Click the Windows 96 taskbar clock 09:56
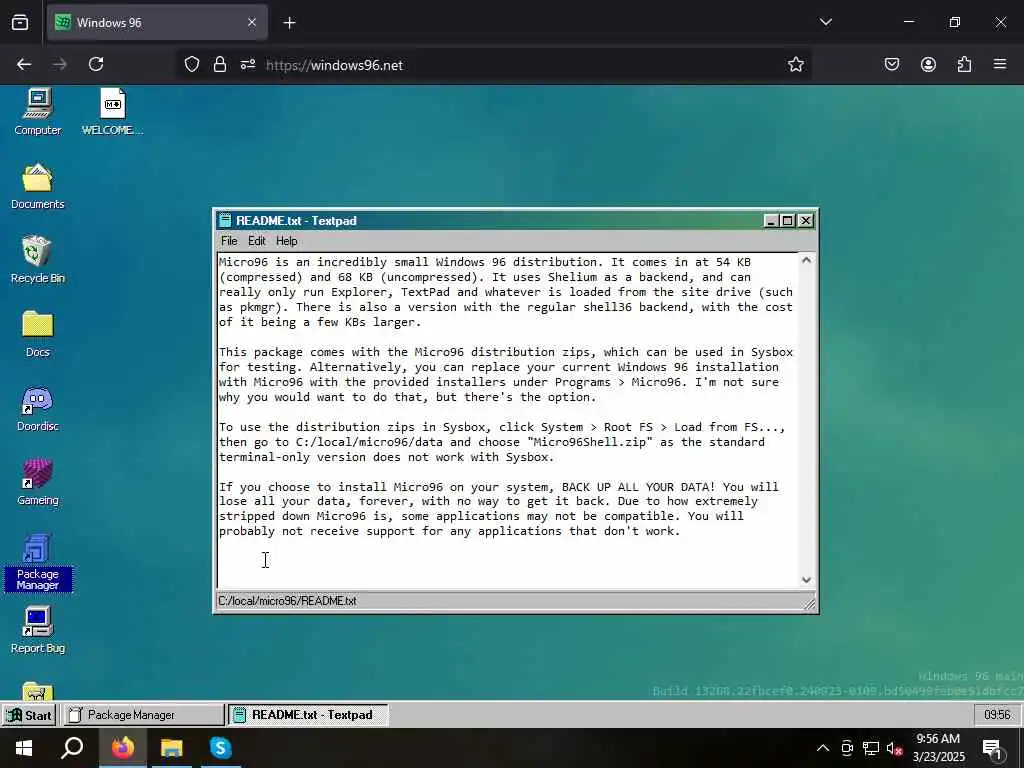 tap(997, 715)
